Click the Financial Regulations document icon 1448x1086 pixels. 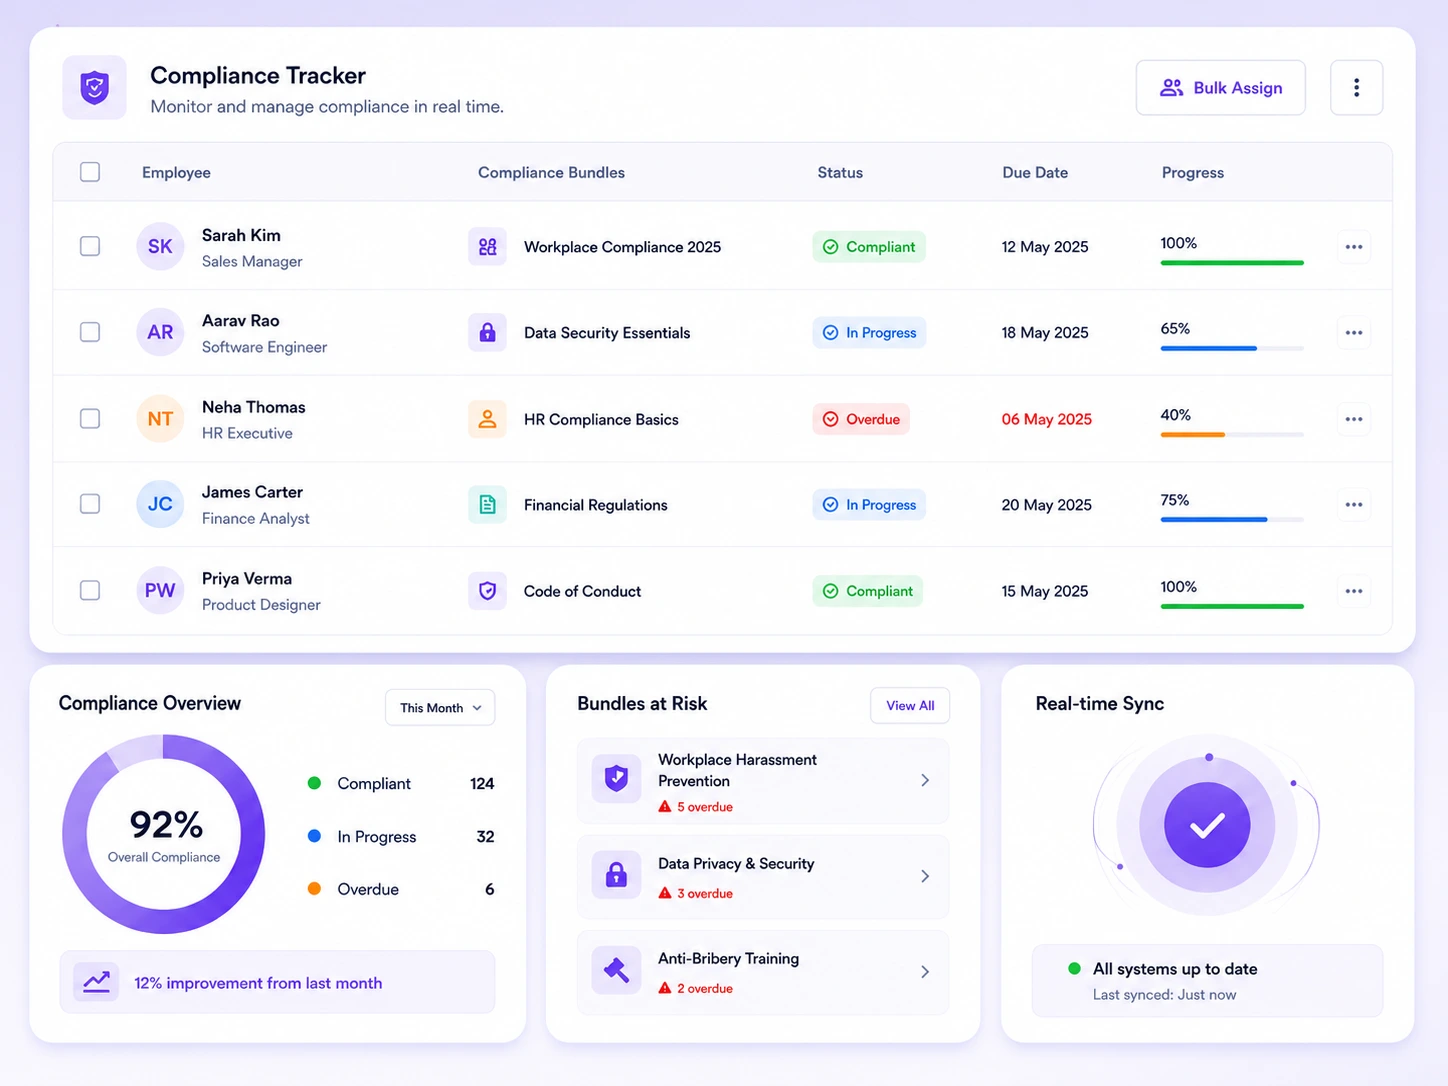pos(487,505)
